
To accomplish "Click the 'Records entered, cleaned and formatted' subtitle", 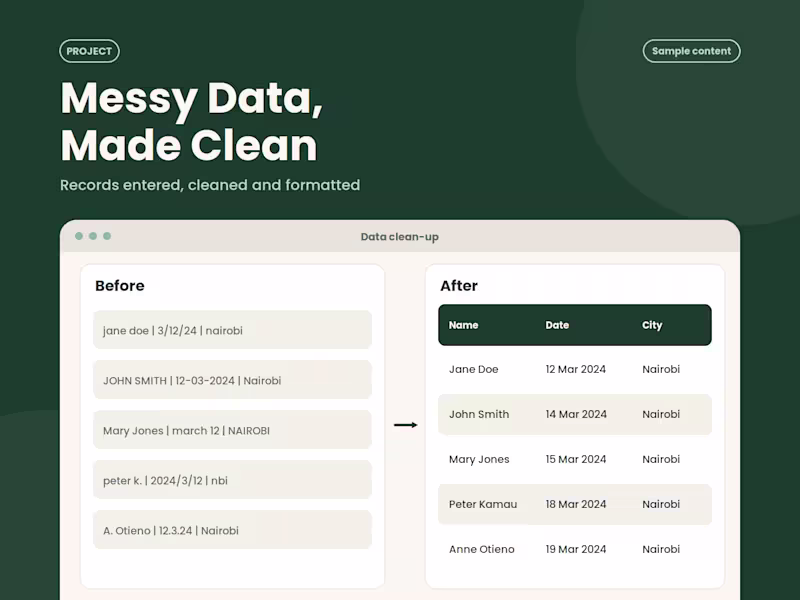I will pyautogui.click(x=210, y=185).
